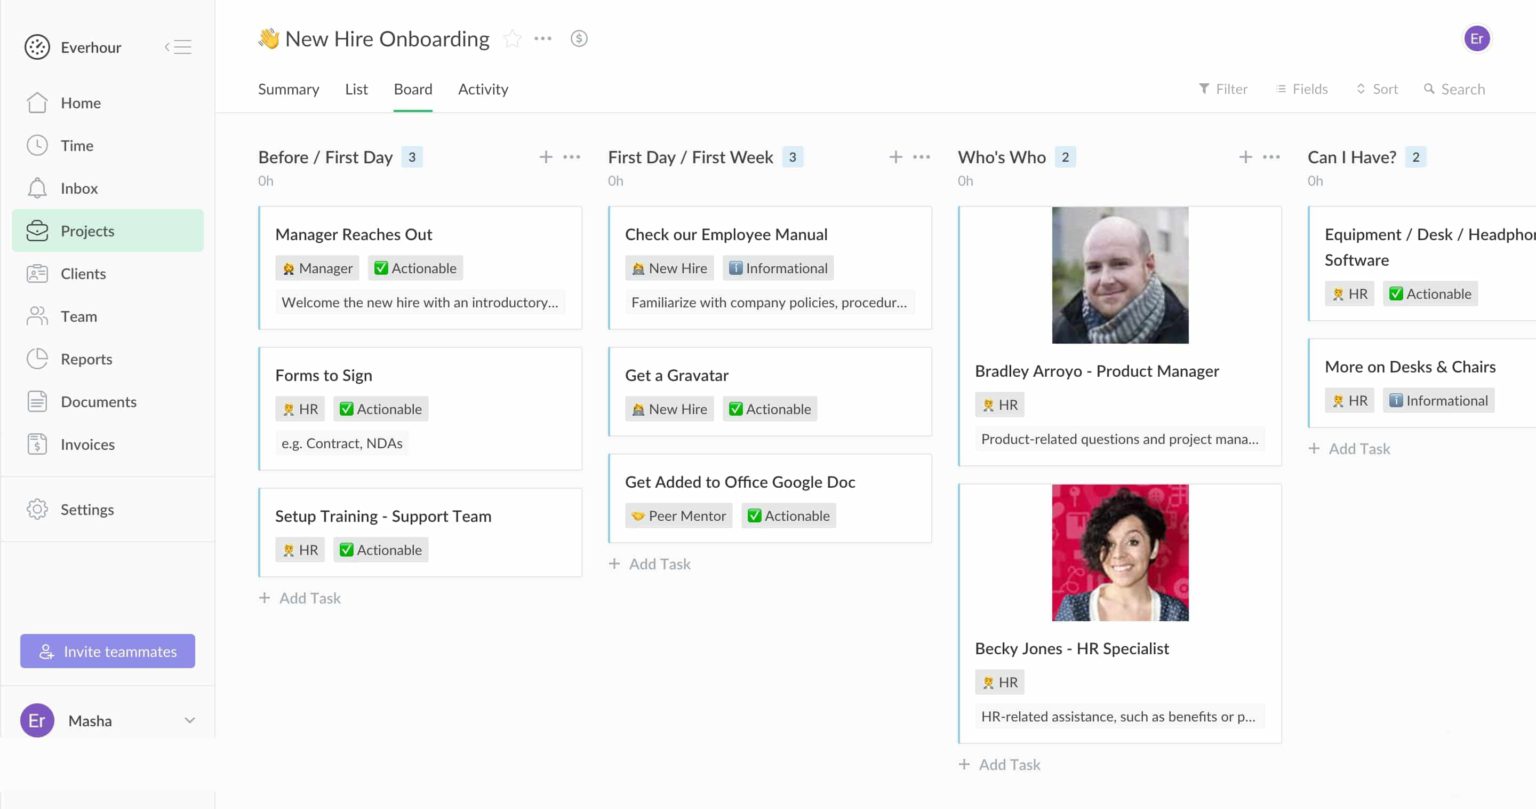This screenshot has height=809, width=1536.
Task: Open the Invoices section
Action: click(86, 444)
